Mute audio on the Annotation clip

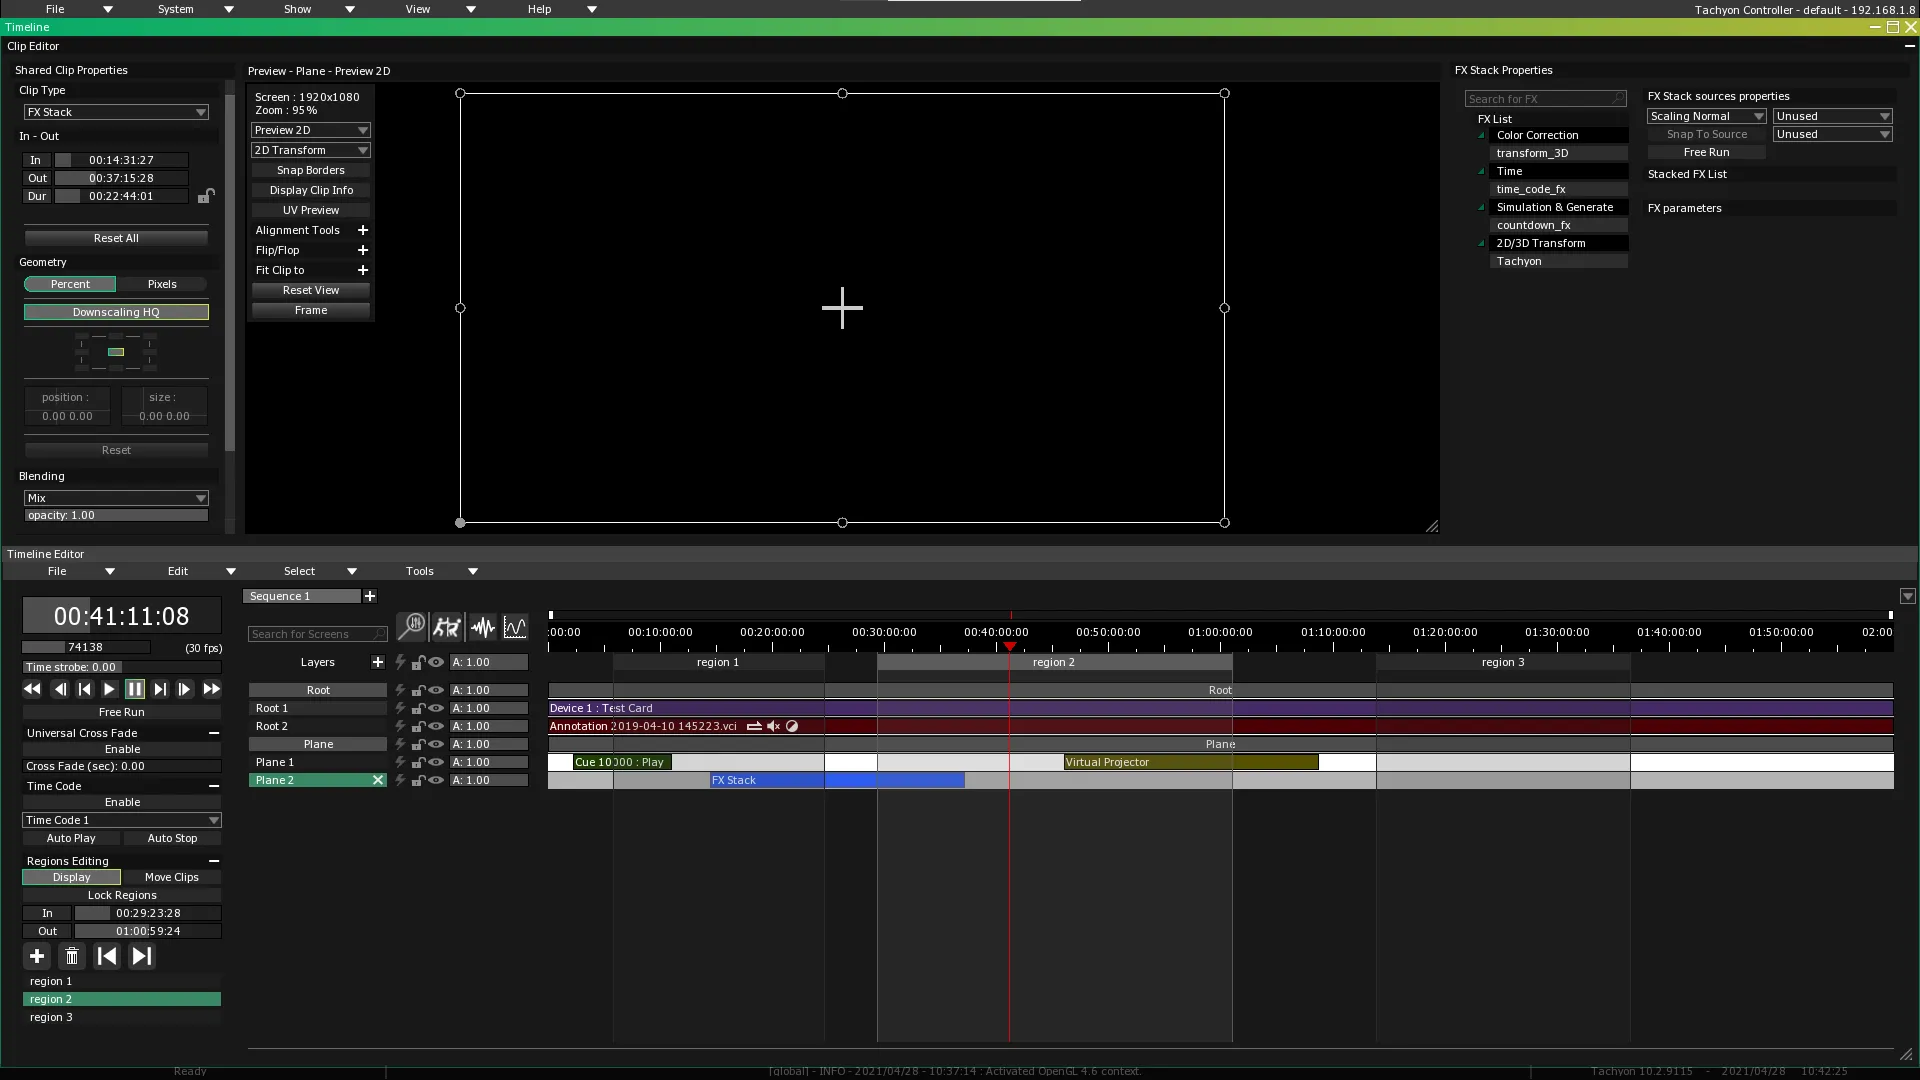point(773,726)
